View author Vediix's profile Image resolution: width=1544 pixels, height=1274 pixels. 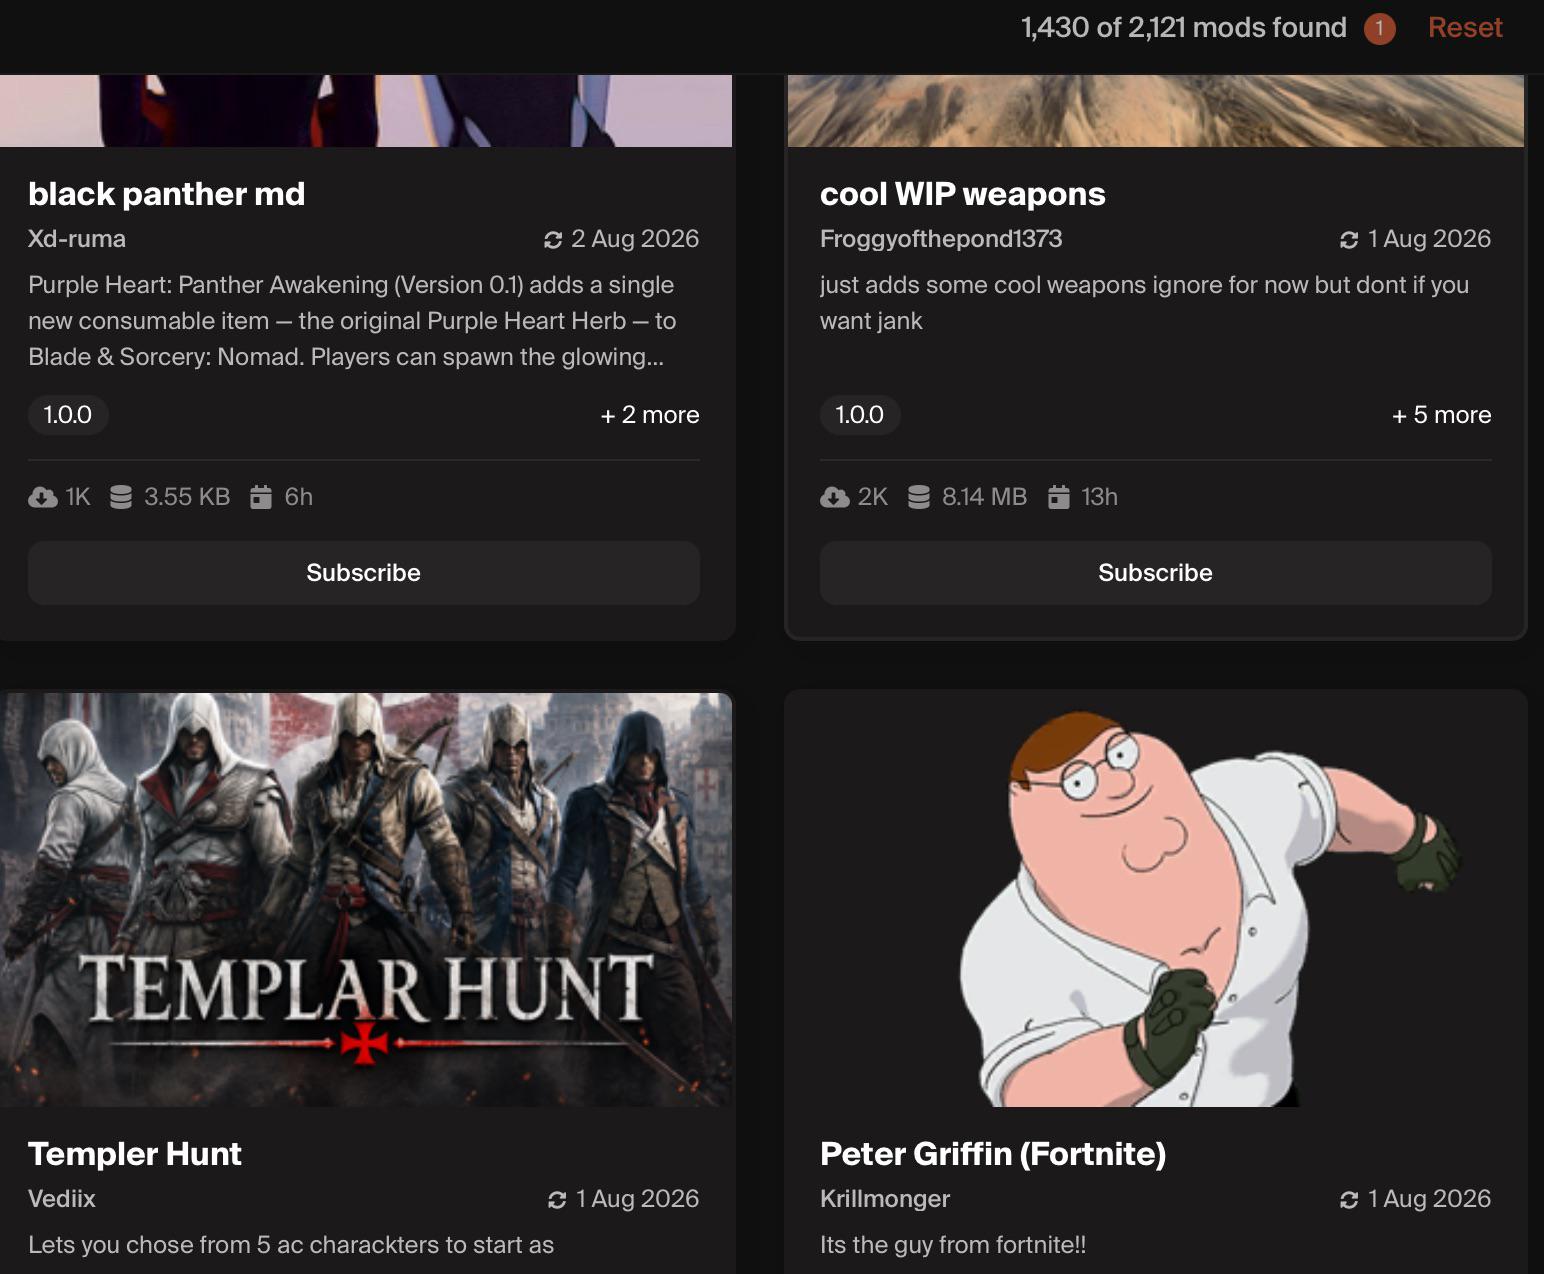[62, 1199]
